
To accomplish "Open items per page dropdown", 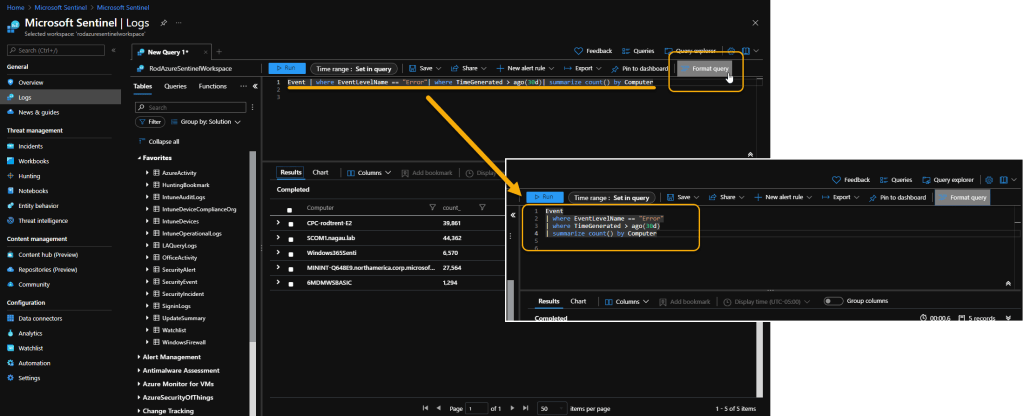I will (552, 408).
